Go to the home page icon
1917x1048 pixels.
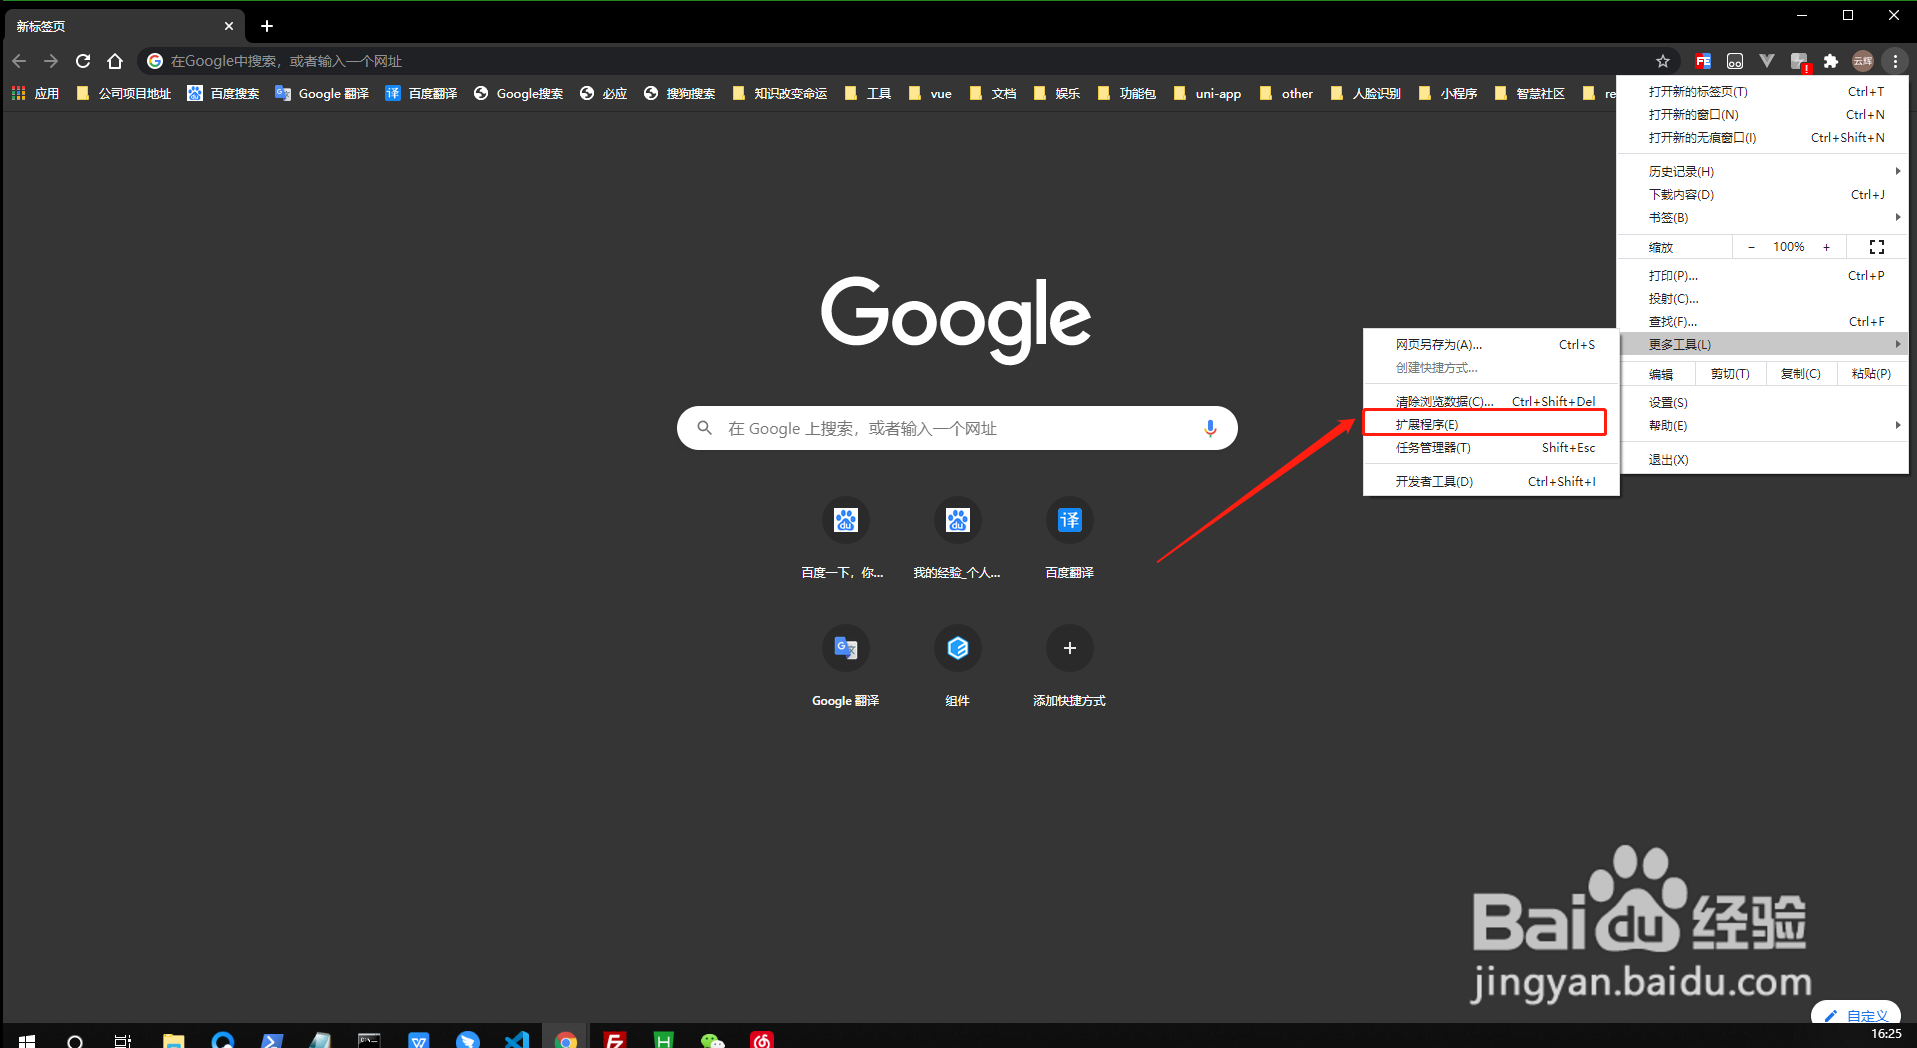click(x=115, y=61)
